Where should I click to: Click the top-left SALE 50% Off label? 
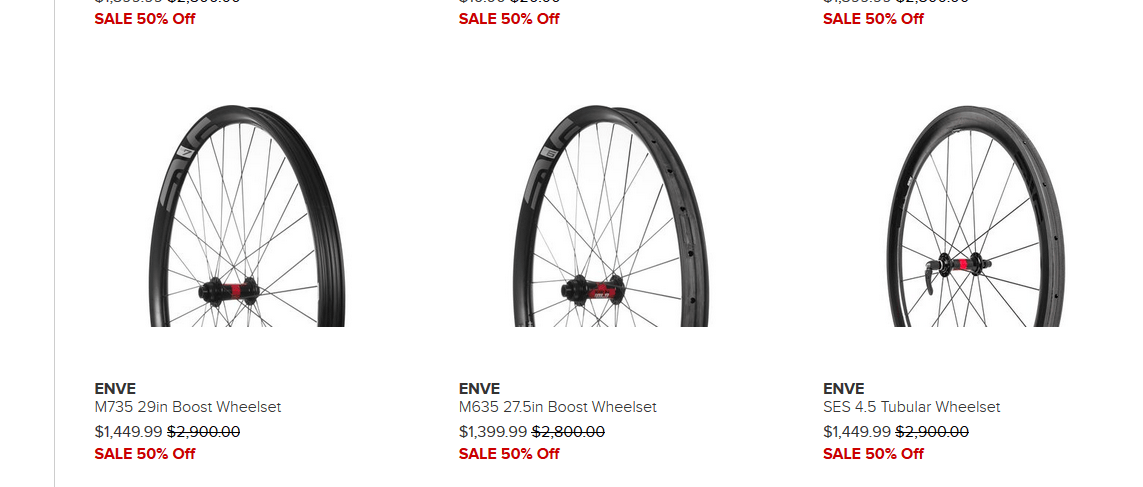pos(145,19)
